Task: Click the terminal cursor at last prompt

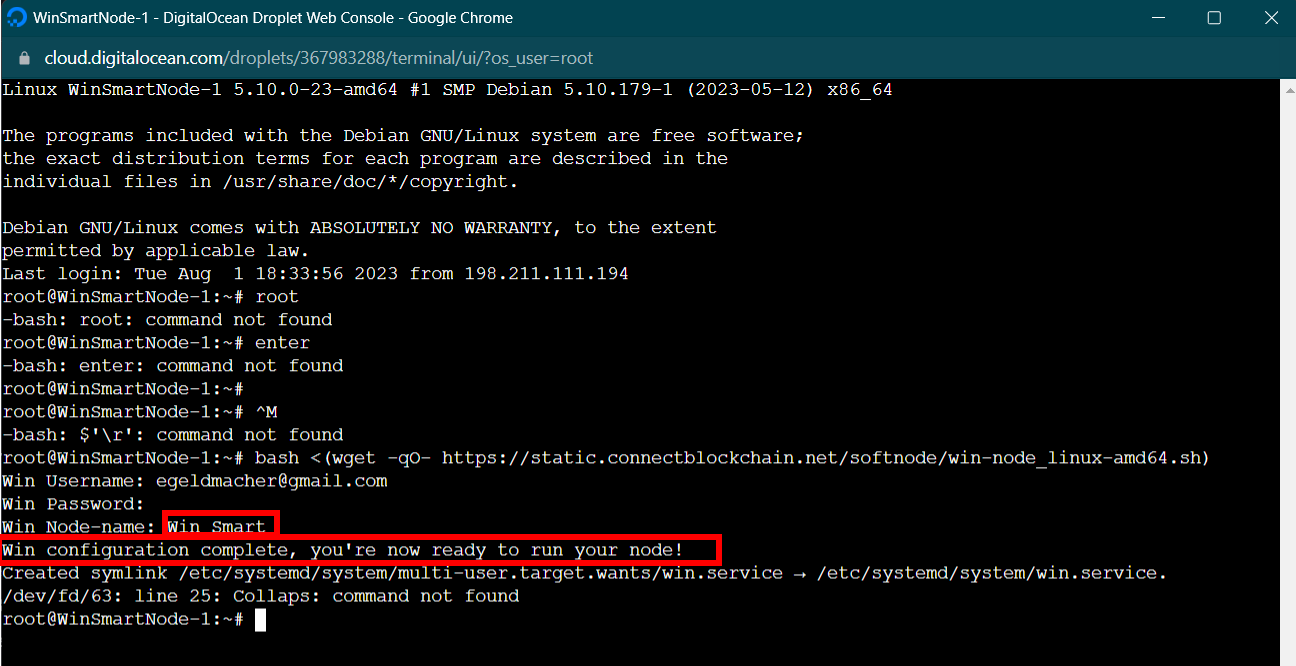Action: click(260, 620)
